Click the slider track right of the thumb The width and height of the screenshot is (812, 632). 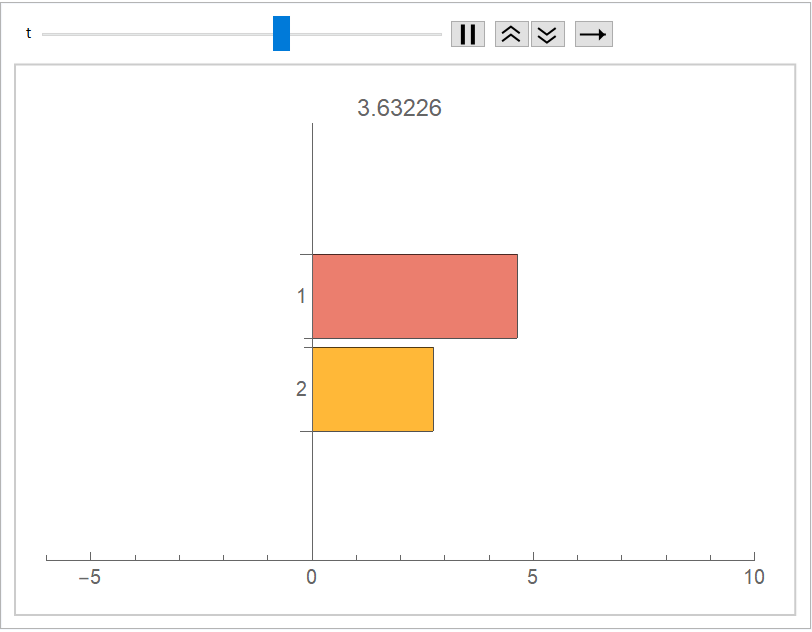pos(370,34)
